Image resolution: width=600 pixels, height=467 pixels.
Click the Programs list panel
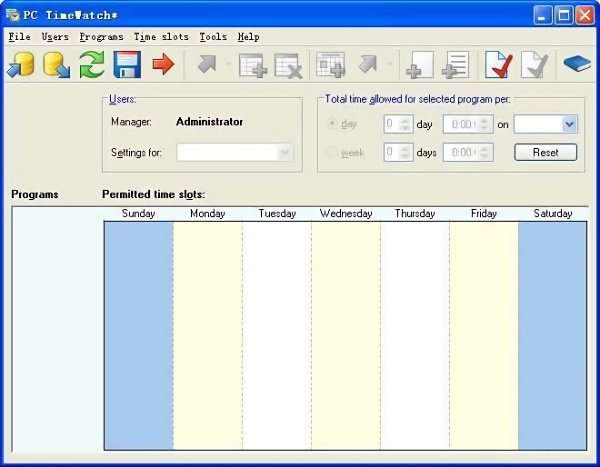[x=57, y=329]
